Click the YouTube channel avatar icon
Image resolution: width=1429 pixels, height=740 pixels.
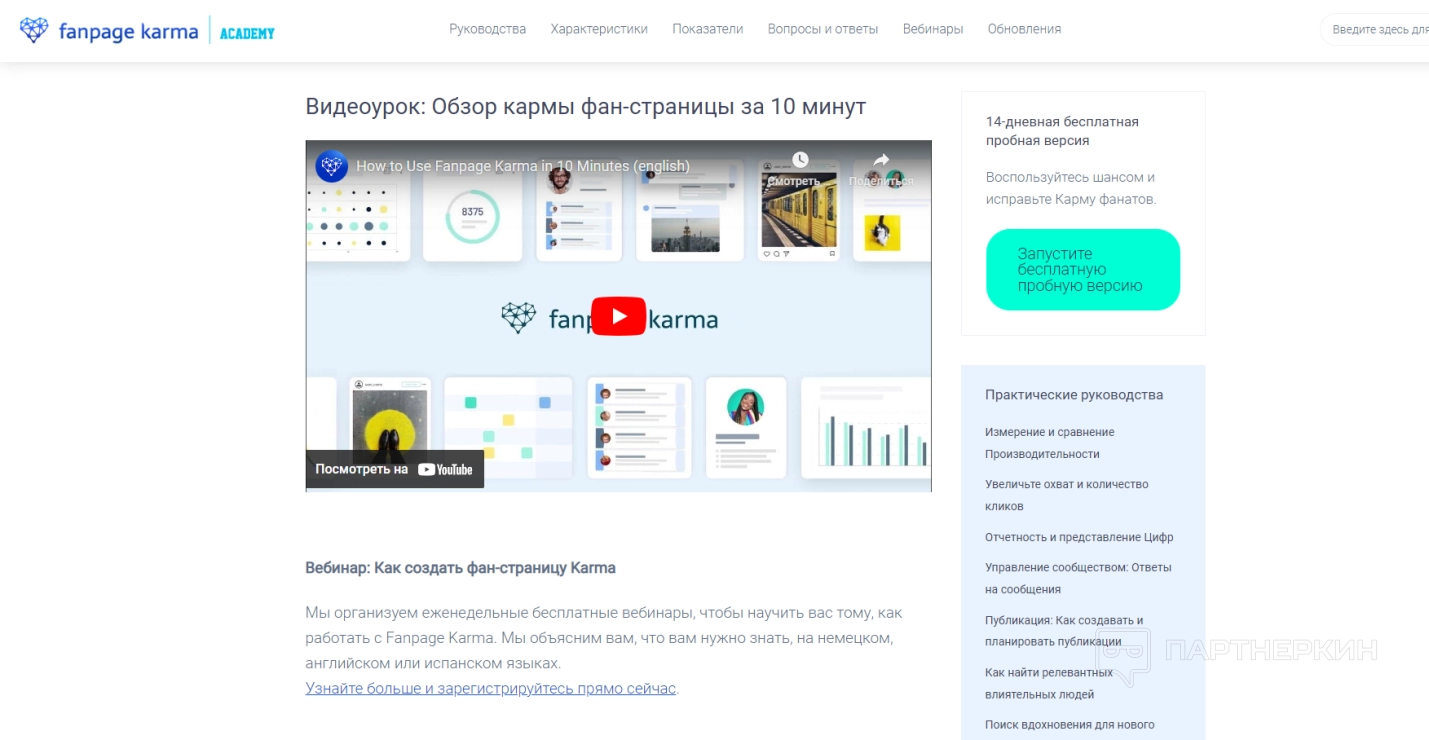click(x=332, y=166)
